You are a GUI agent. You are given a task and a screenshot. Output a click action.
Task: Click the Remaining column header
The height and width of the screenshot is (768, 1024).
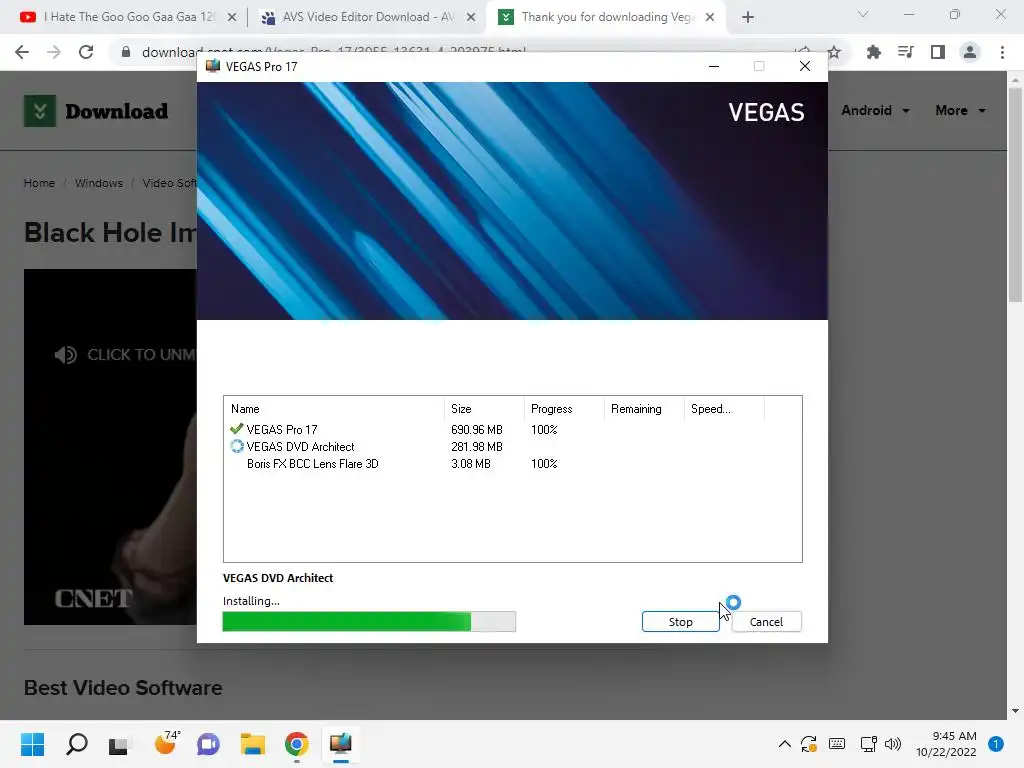click(x=643, y=409)
